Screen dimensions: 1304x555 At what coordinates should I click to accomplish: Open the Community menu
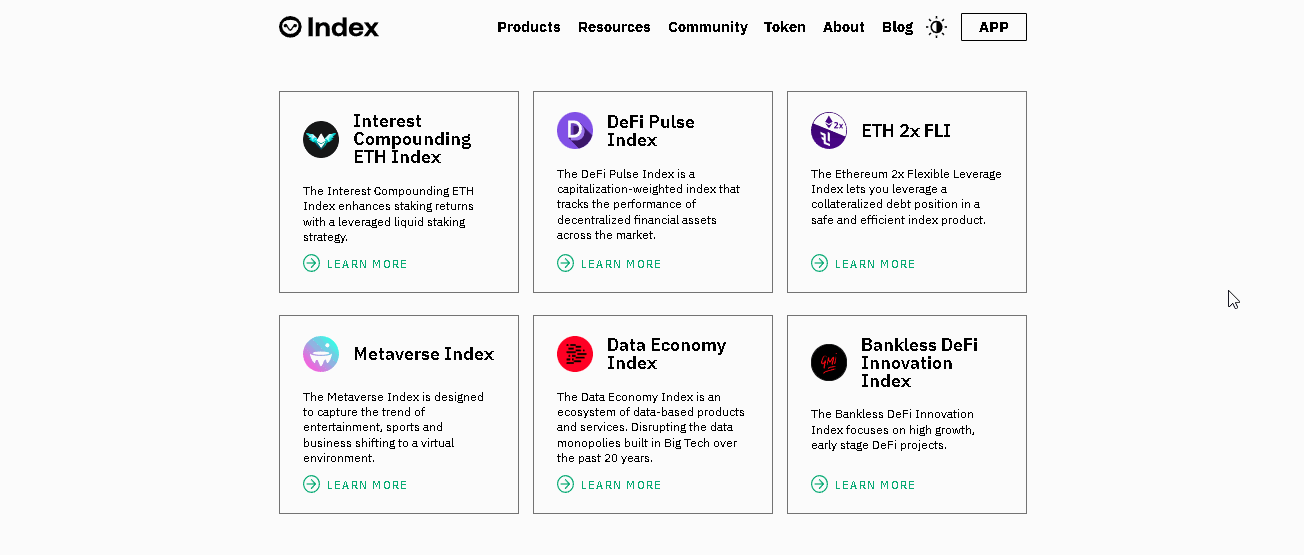coord(708,27)
